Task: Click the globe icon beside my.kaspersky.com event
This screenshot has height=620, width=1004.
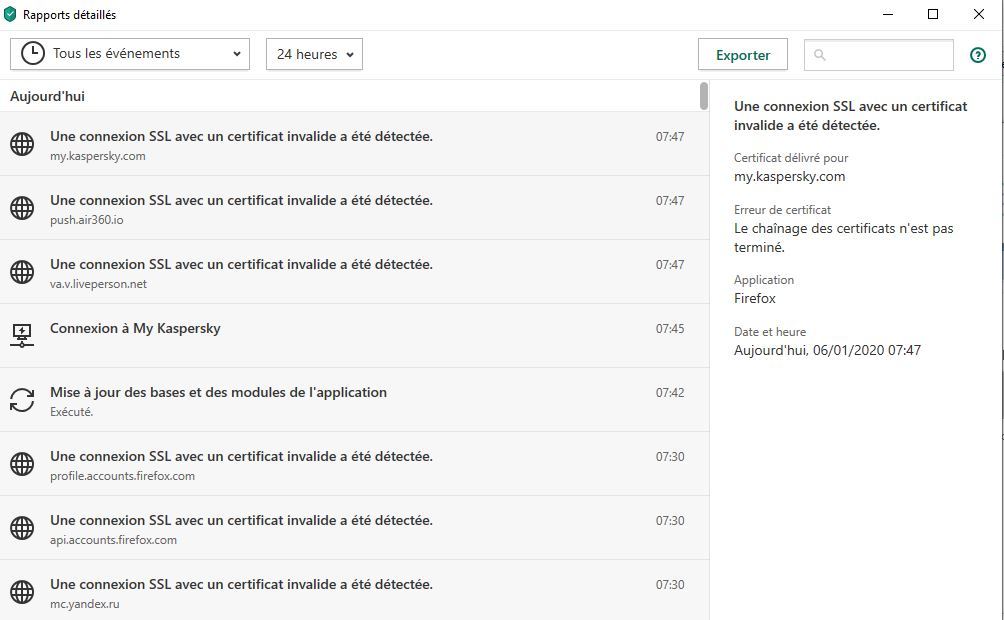Action: pos(22,144)
